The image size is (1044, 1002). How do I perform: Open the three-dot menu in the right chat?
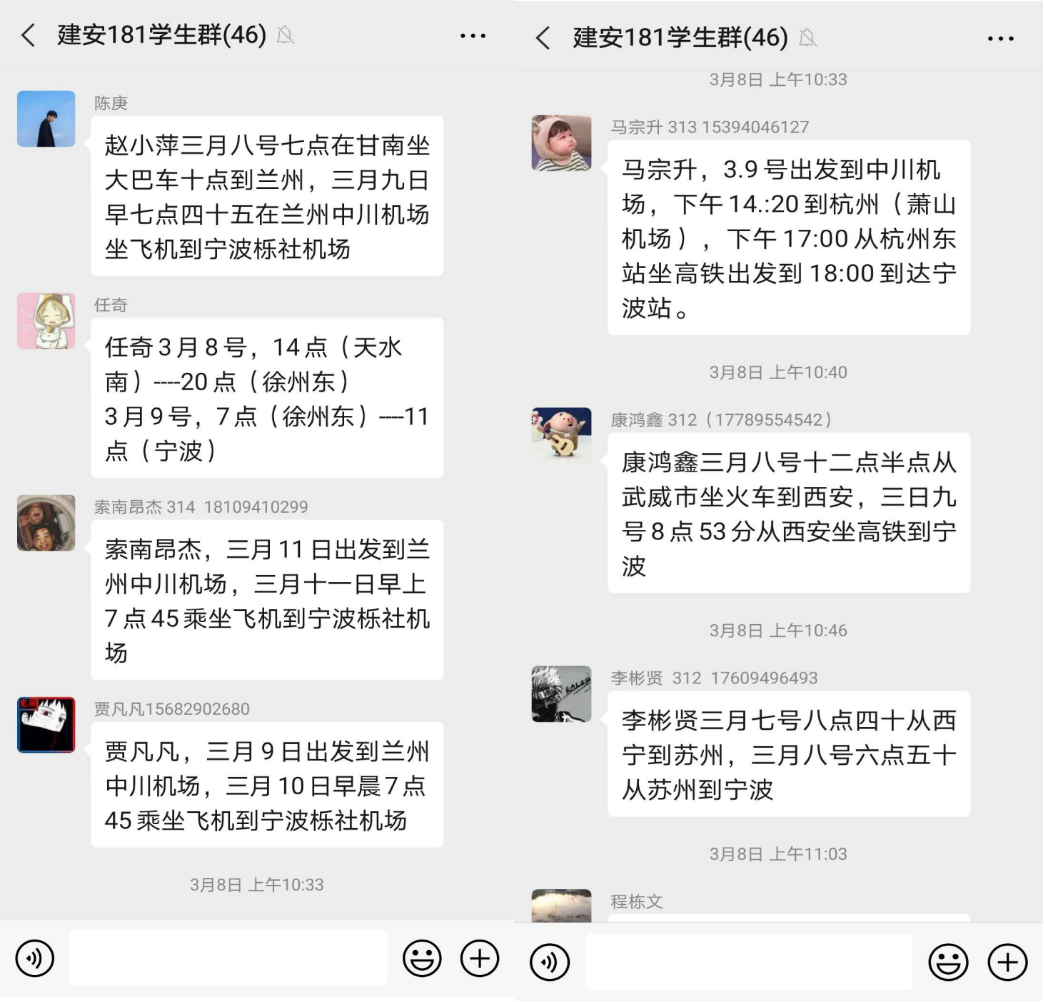click(x=1000, y=39)
